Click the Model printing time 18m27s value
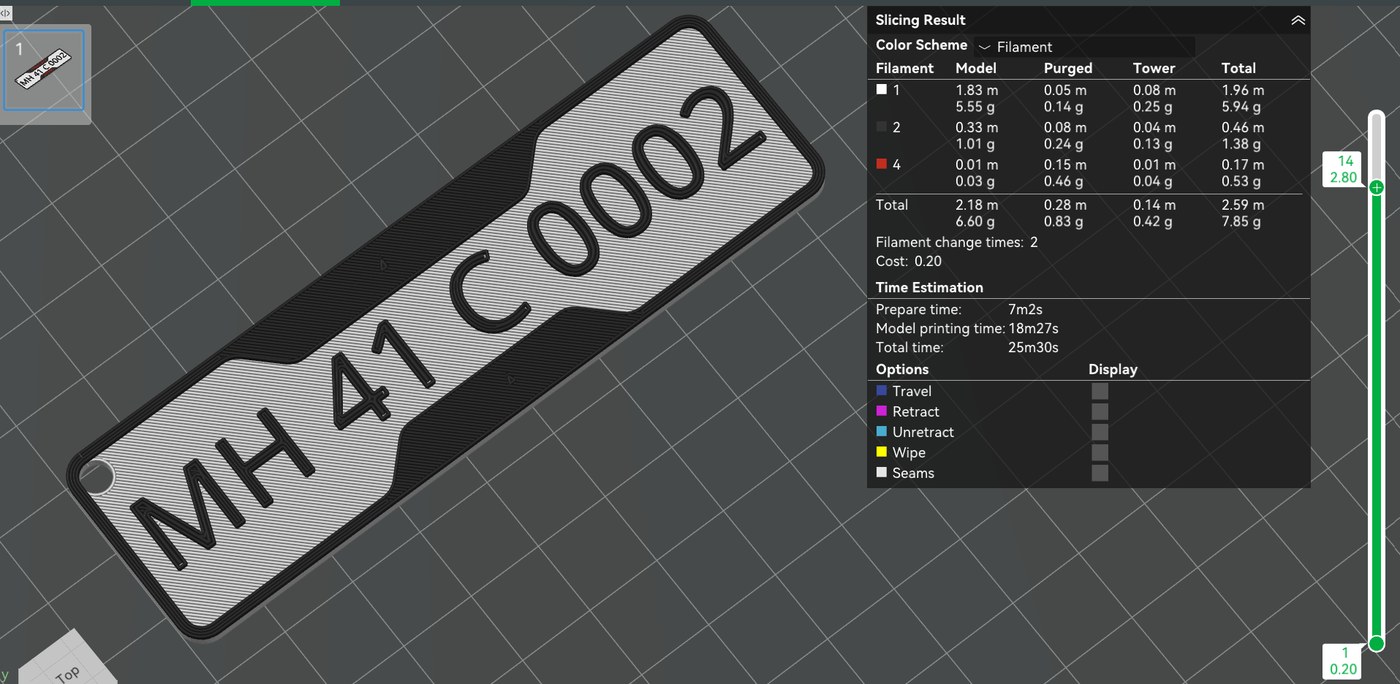 tap(1033, 328)
